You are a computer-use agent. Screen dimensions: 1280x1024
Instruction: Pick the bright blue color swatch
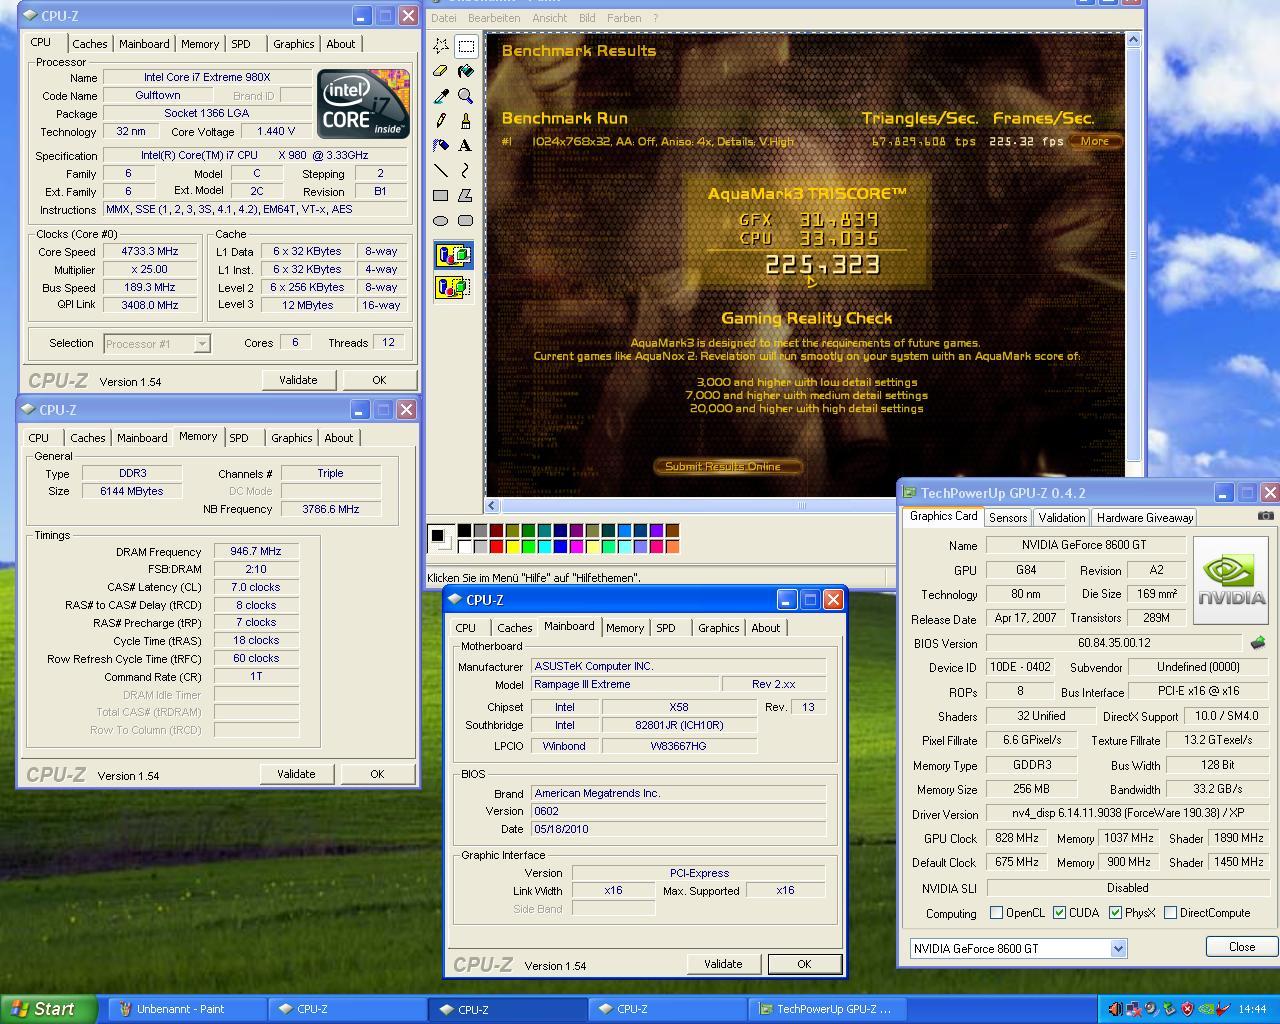tap(560, 546)
